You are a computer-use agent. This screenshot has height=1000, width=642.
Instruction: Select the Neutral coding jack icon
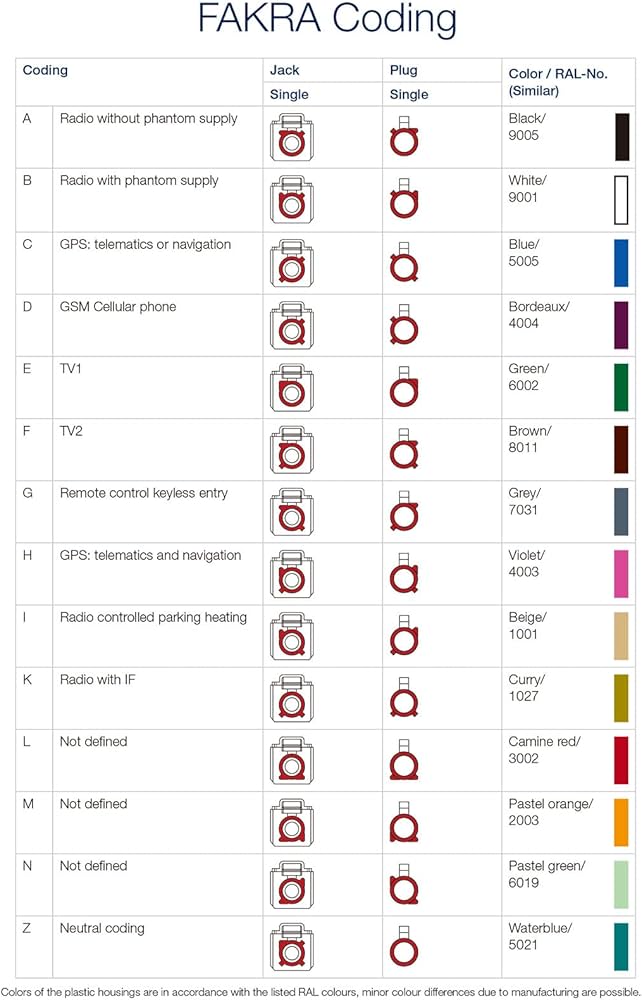pos(291,947)
